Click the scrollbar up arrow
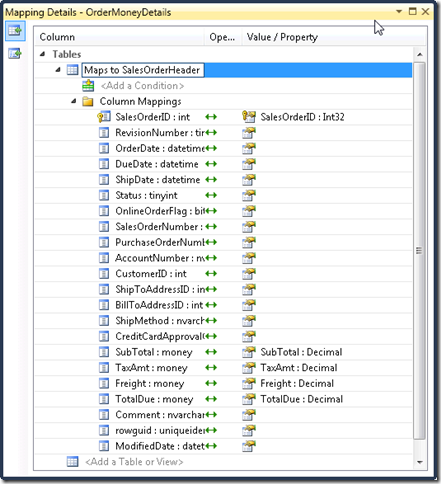Viewport: 441px width, 484px height. click(420, 54)
